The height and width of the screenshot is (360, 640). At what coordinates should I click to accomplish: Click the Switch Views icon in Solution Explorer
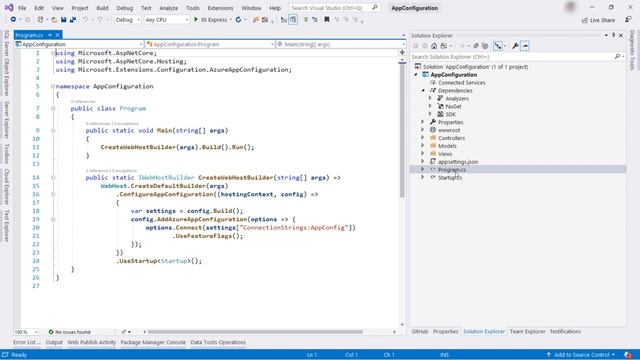pyautogui.click(x=444, y=46)
